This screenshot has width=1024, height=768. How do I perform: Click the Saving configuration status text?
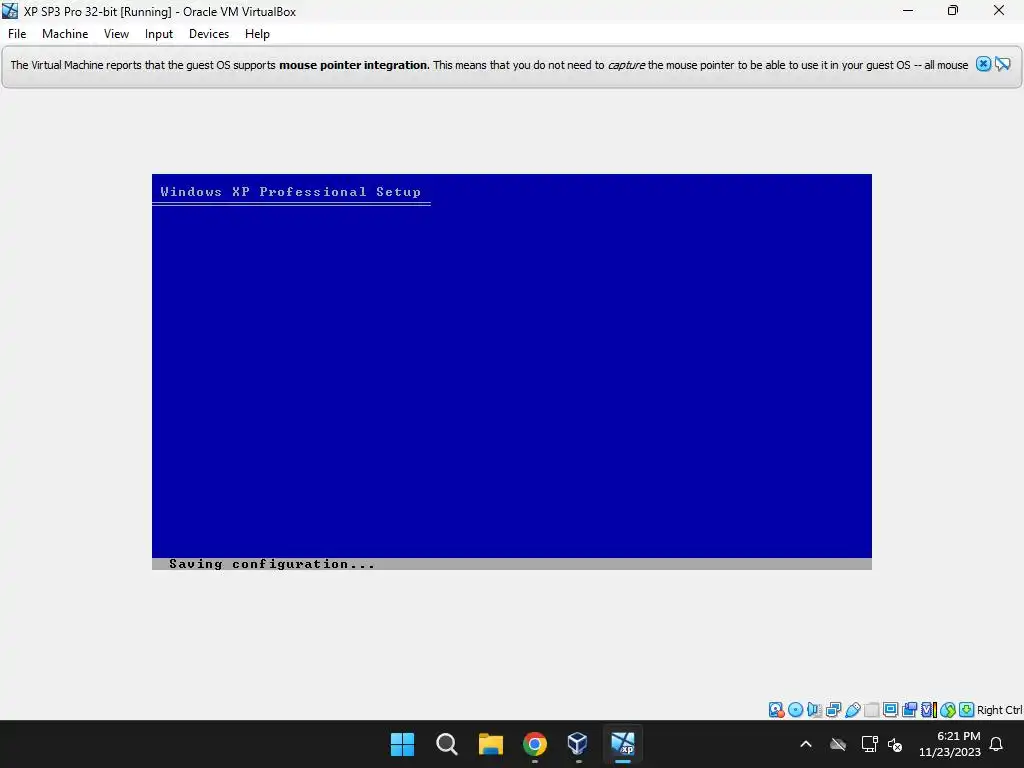(x=272, y=564)
